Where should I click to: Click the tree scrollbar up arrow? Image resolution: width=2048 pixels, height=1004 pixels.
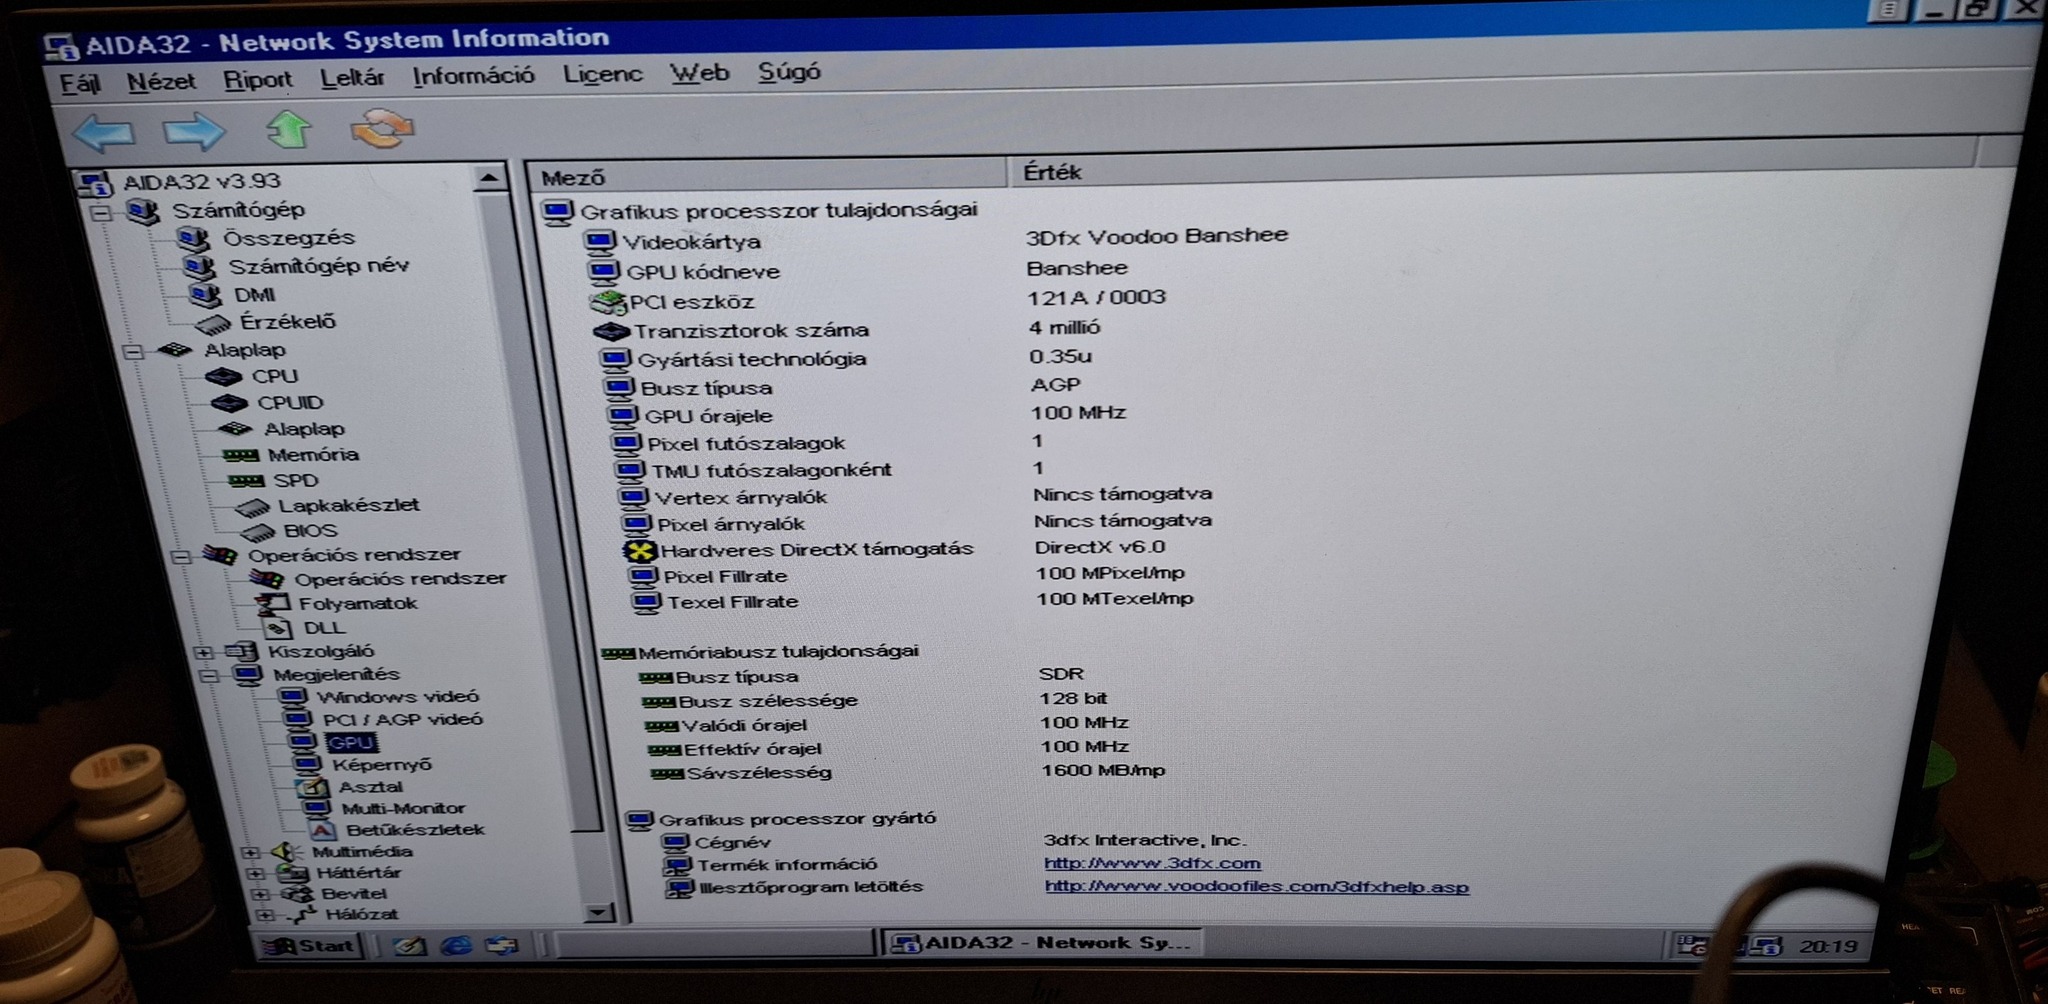point(488,179)
